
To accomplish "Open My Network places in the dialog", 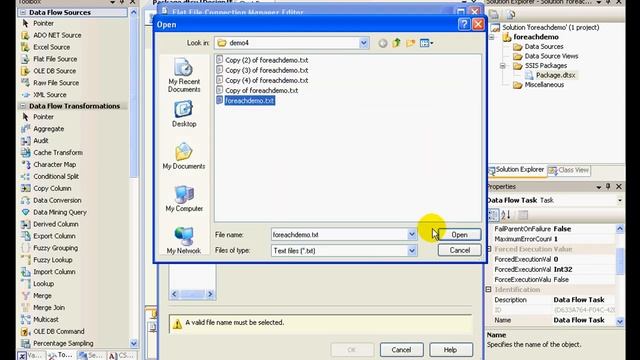I will click(184, 241).
